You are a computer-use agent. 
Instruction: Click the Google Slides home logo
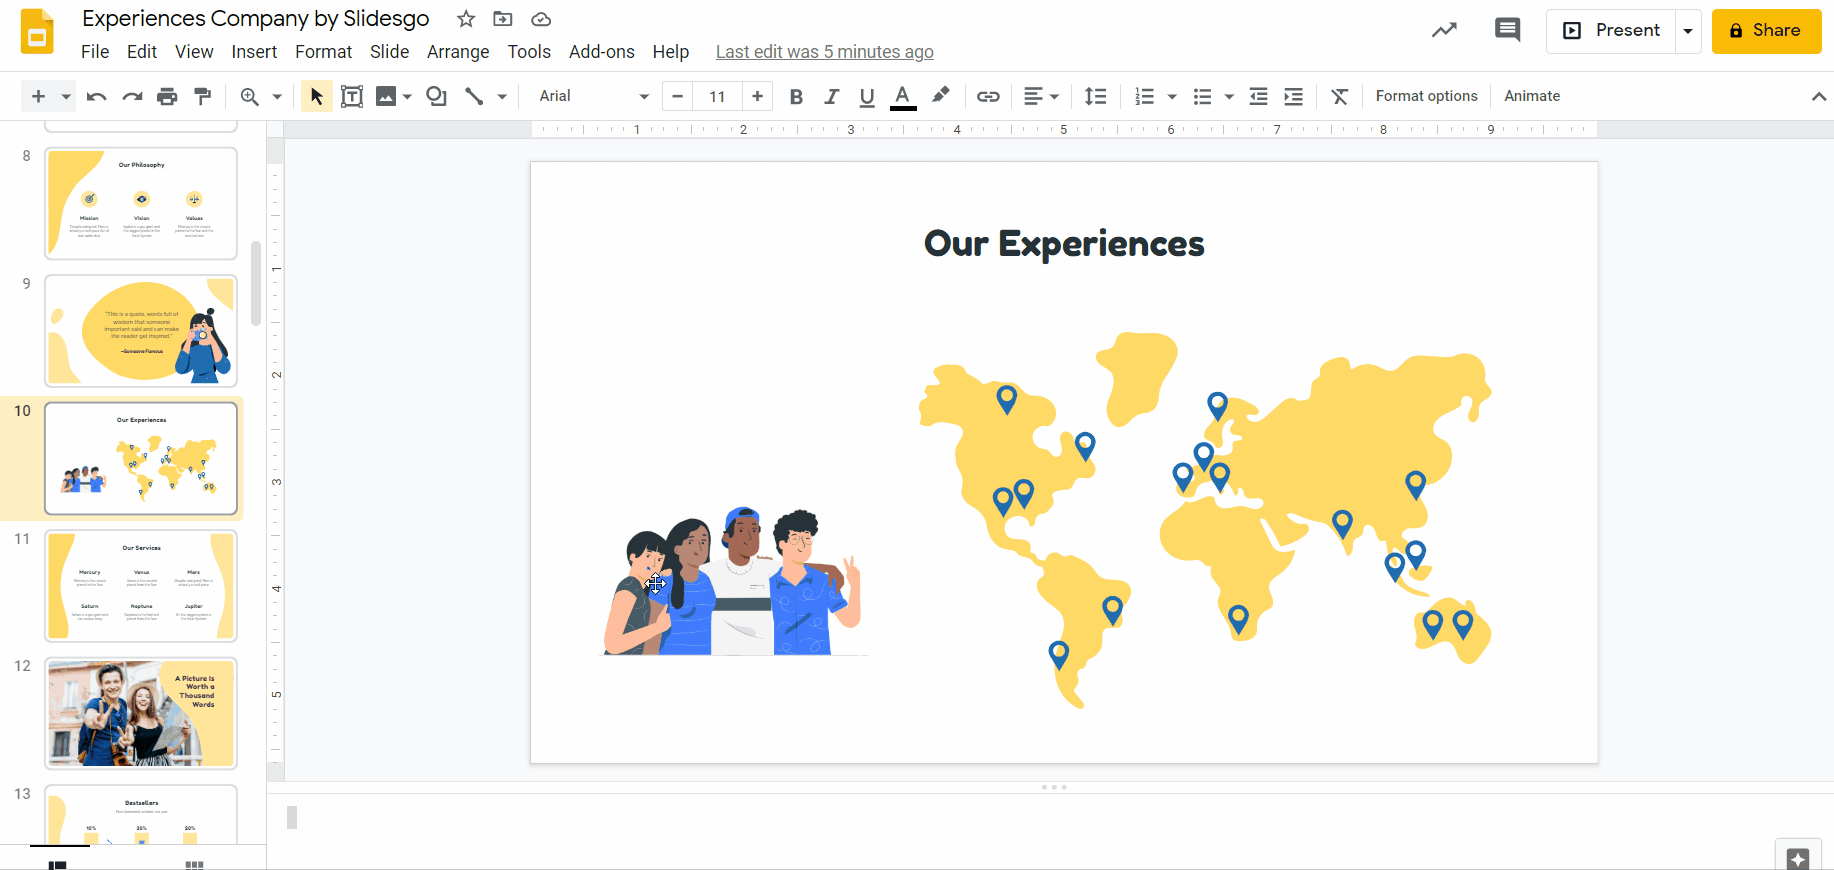(38, 31)
